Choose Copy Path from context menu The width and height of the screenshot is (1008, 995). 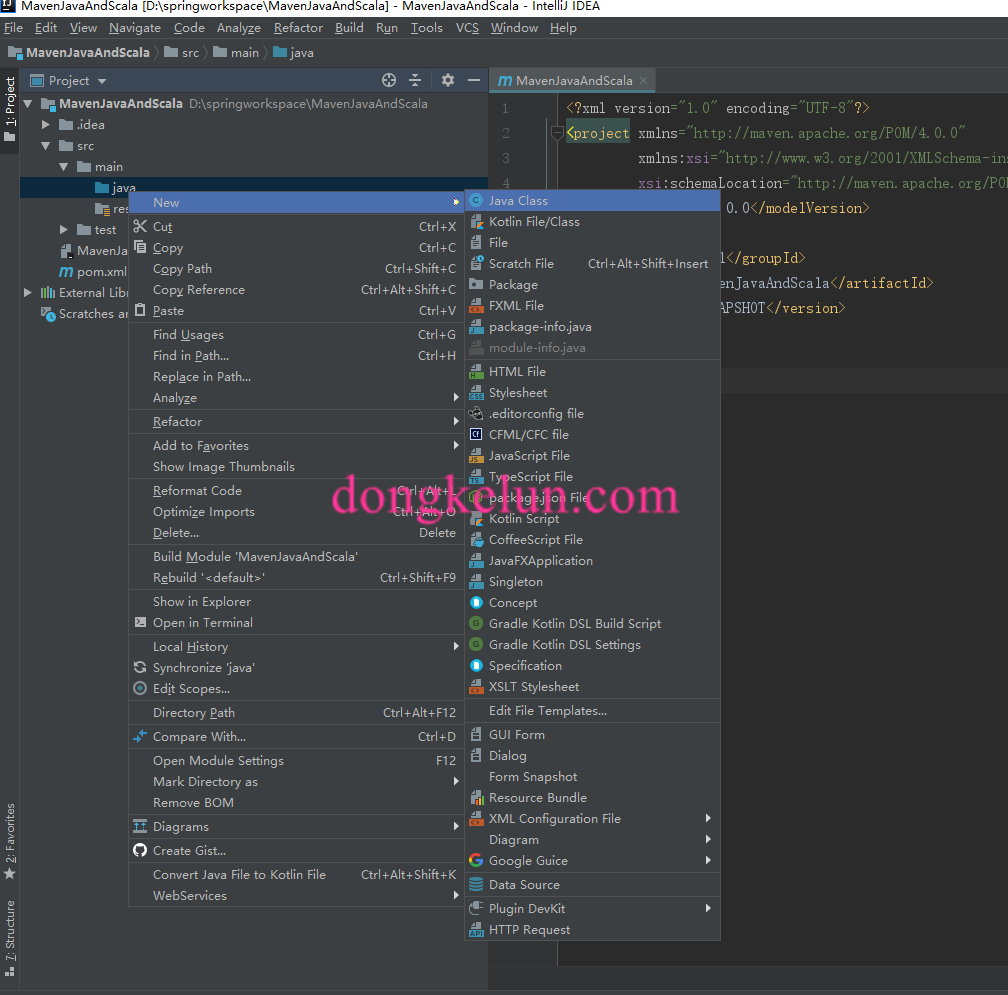click(296, 269)
